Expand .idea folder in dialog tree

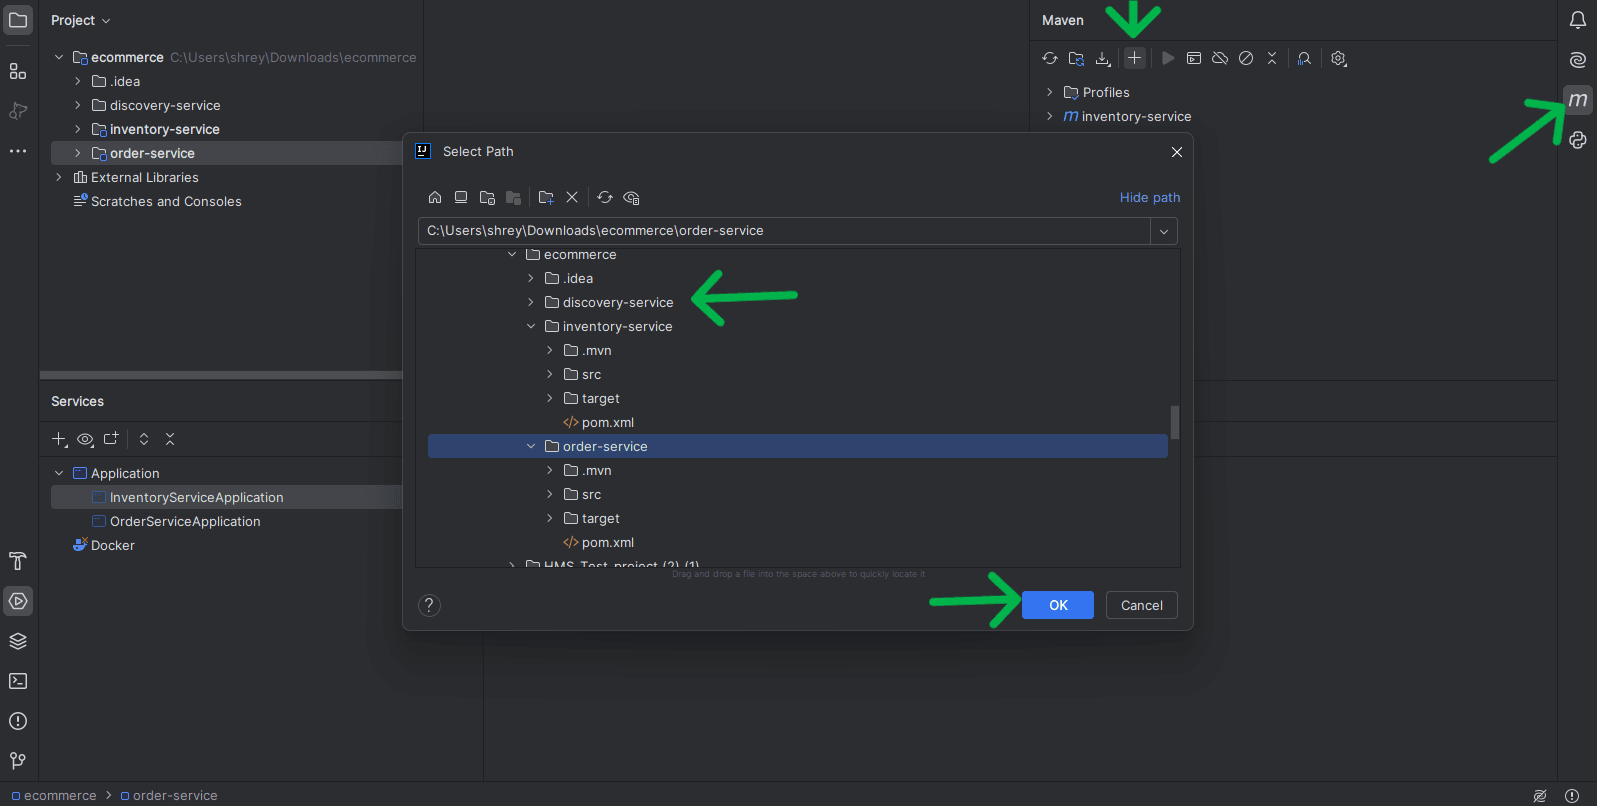(x=531, y=278)
